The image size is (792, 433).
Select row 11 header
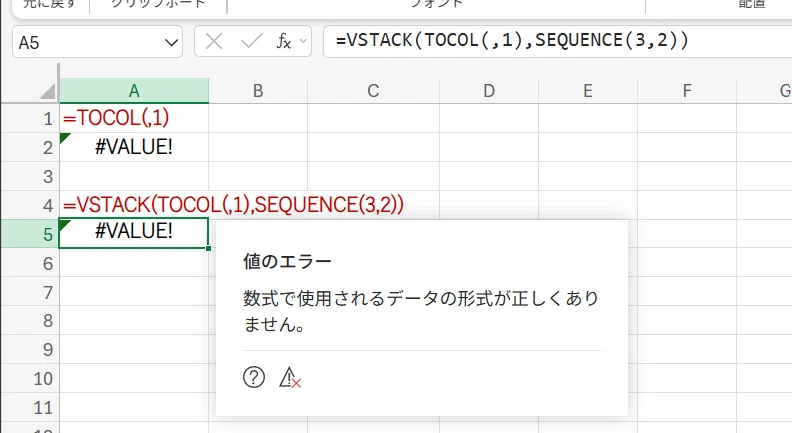(x=30, y=407)
